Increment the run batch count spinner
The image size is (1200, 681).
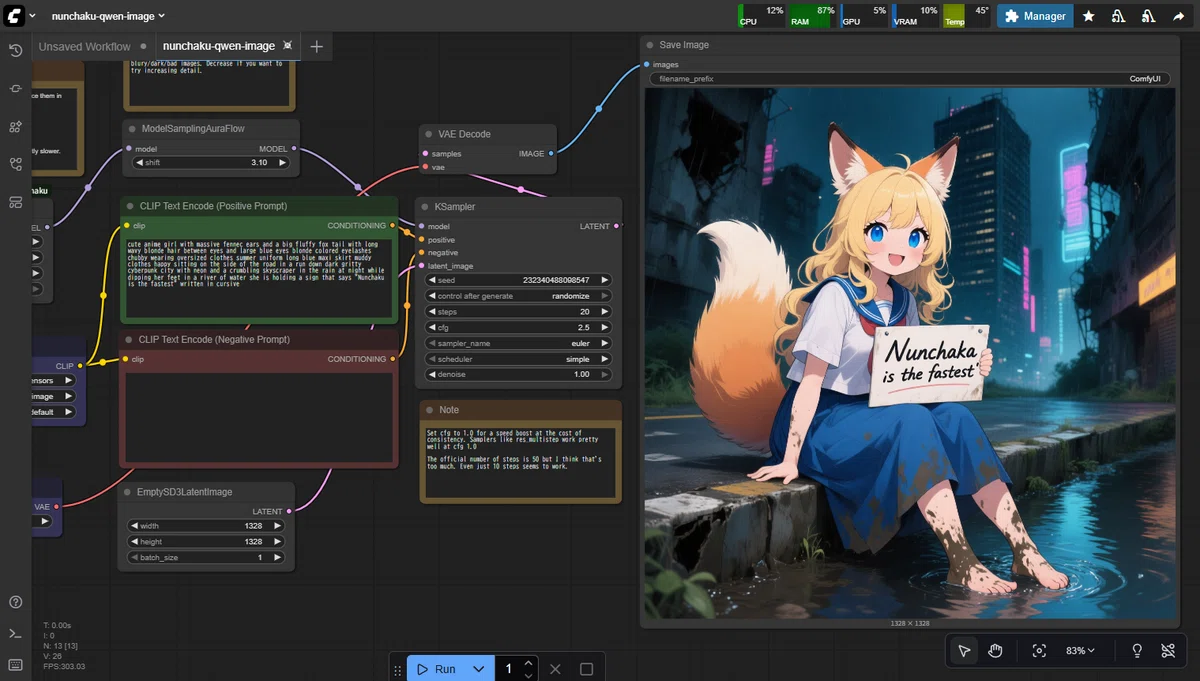pyautogui.click(x=530, y=663)
